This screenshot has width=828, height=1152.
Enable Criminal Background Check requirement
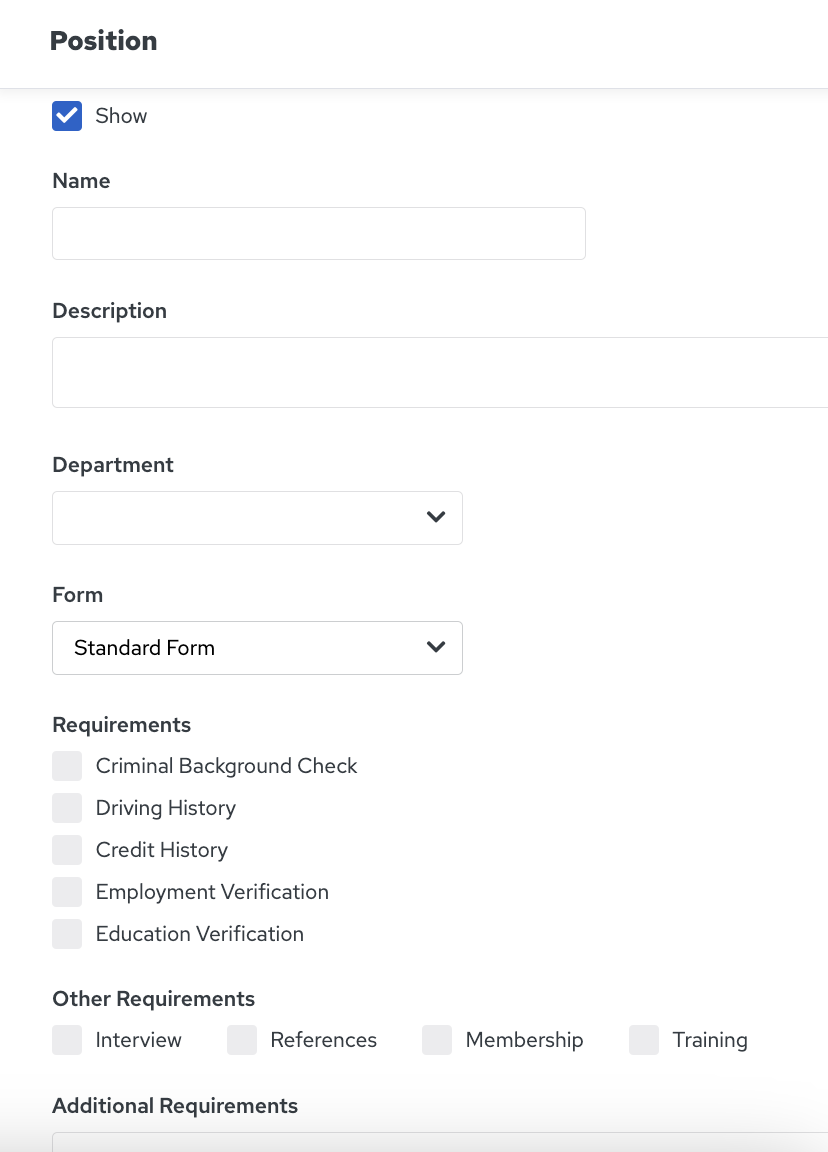click(67, 766)
